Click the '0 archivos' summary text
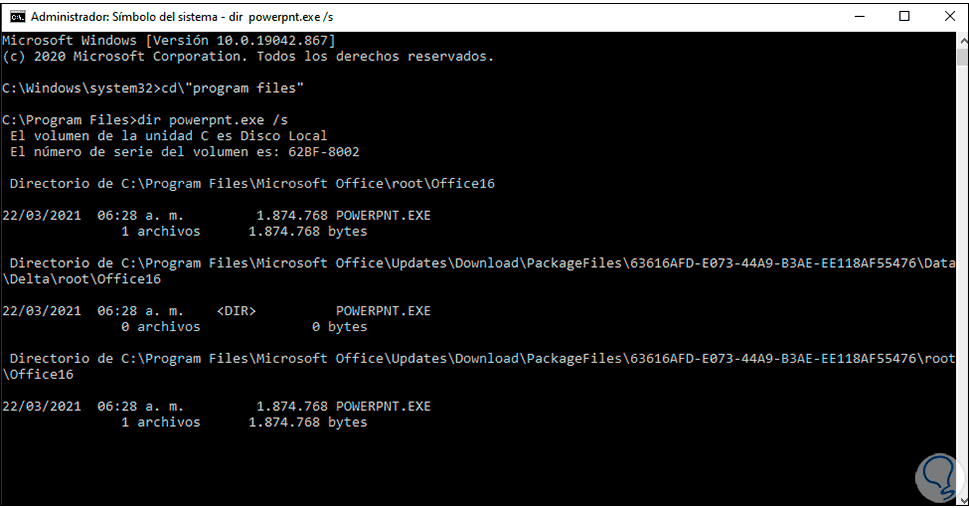The image size is (969, 508). click(x=160, y=327)
